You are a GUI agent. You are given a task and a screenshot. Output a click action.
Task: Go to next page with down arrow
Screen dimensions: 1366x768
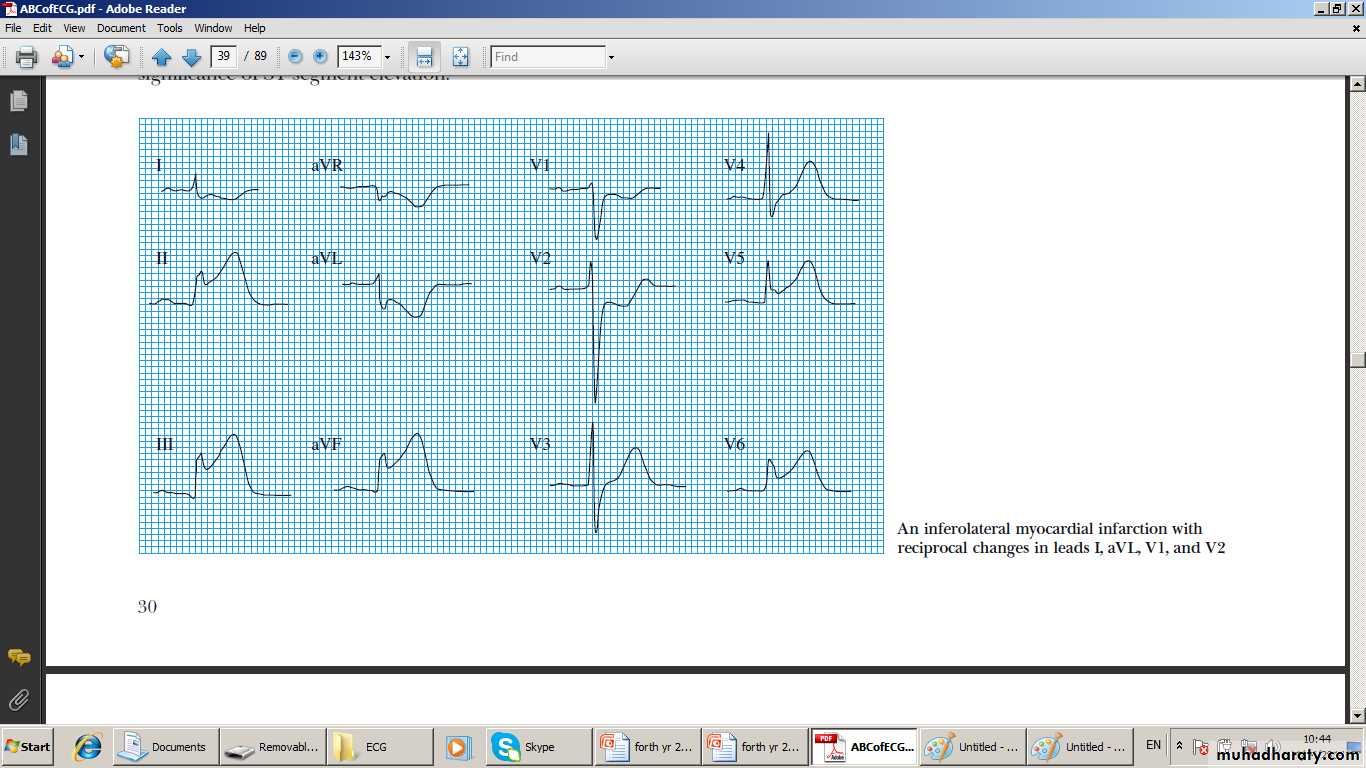pos(191,57)
